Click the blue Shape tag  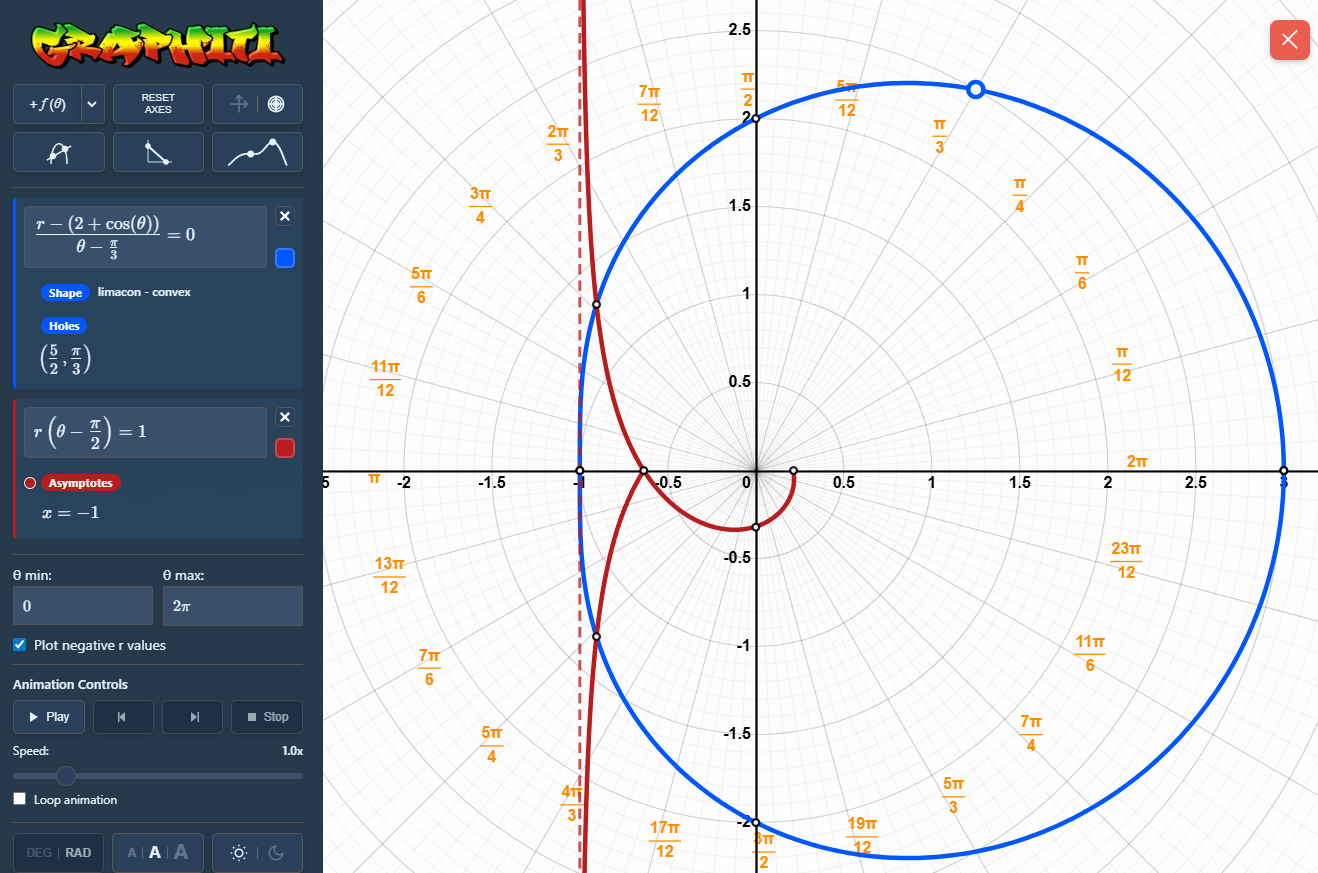point(65,293)
